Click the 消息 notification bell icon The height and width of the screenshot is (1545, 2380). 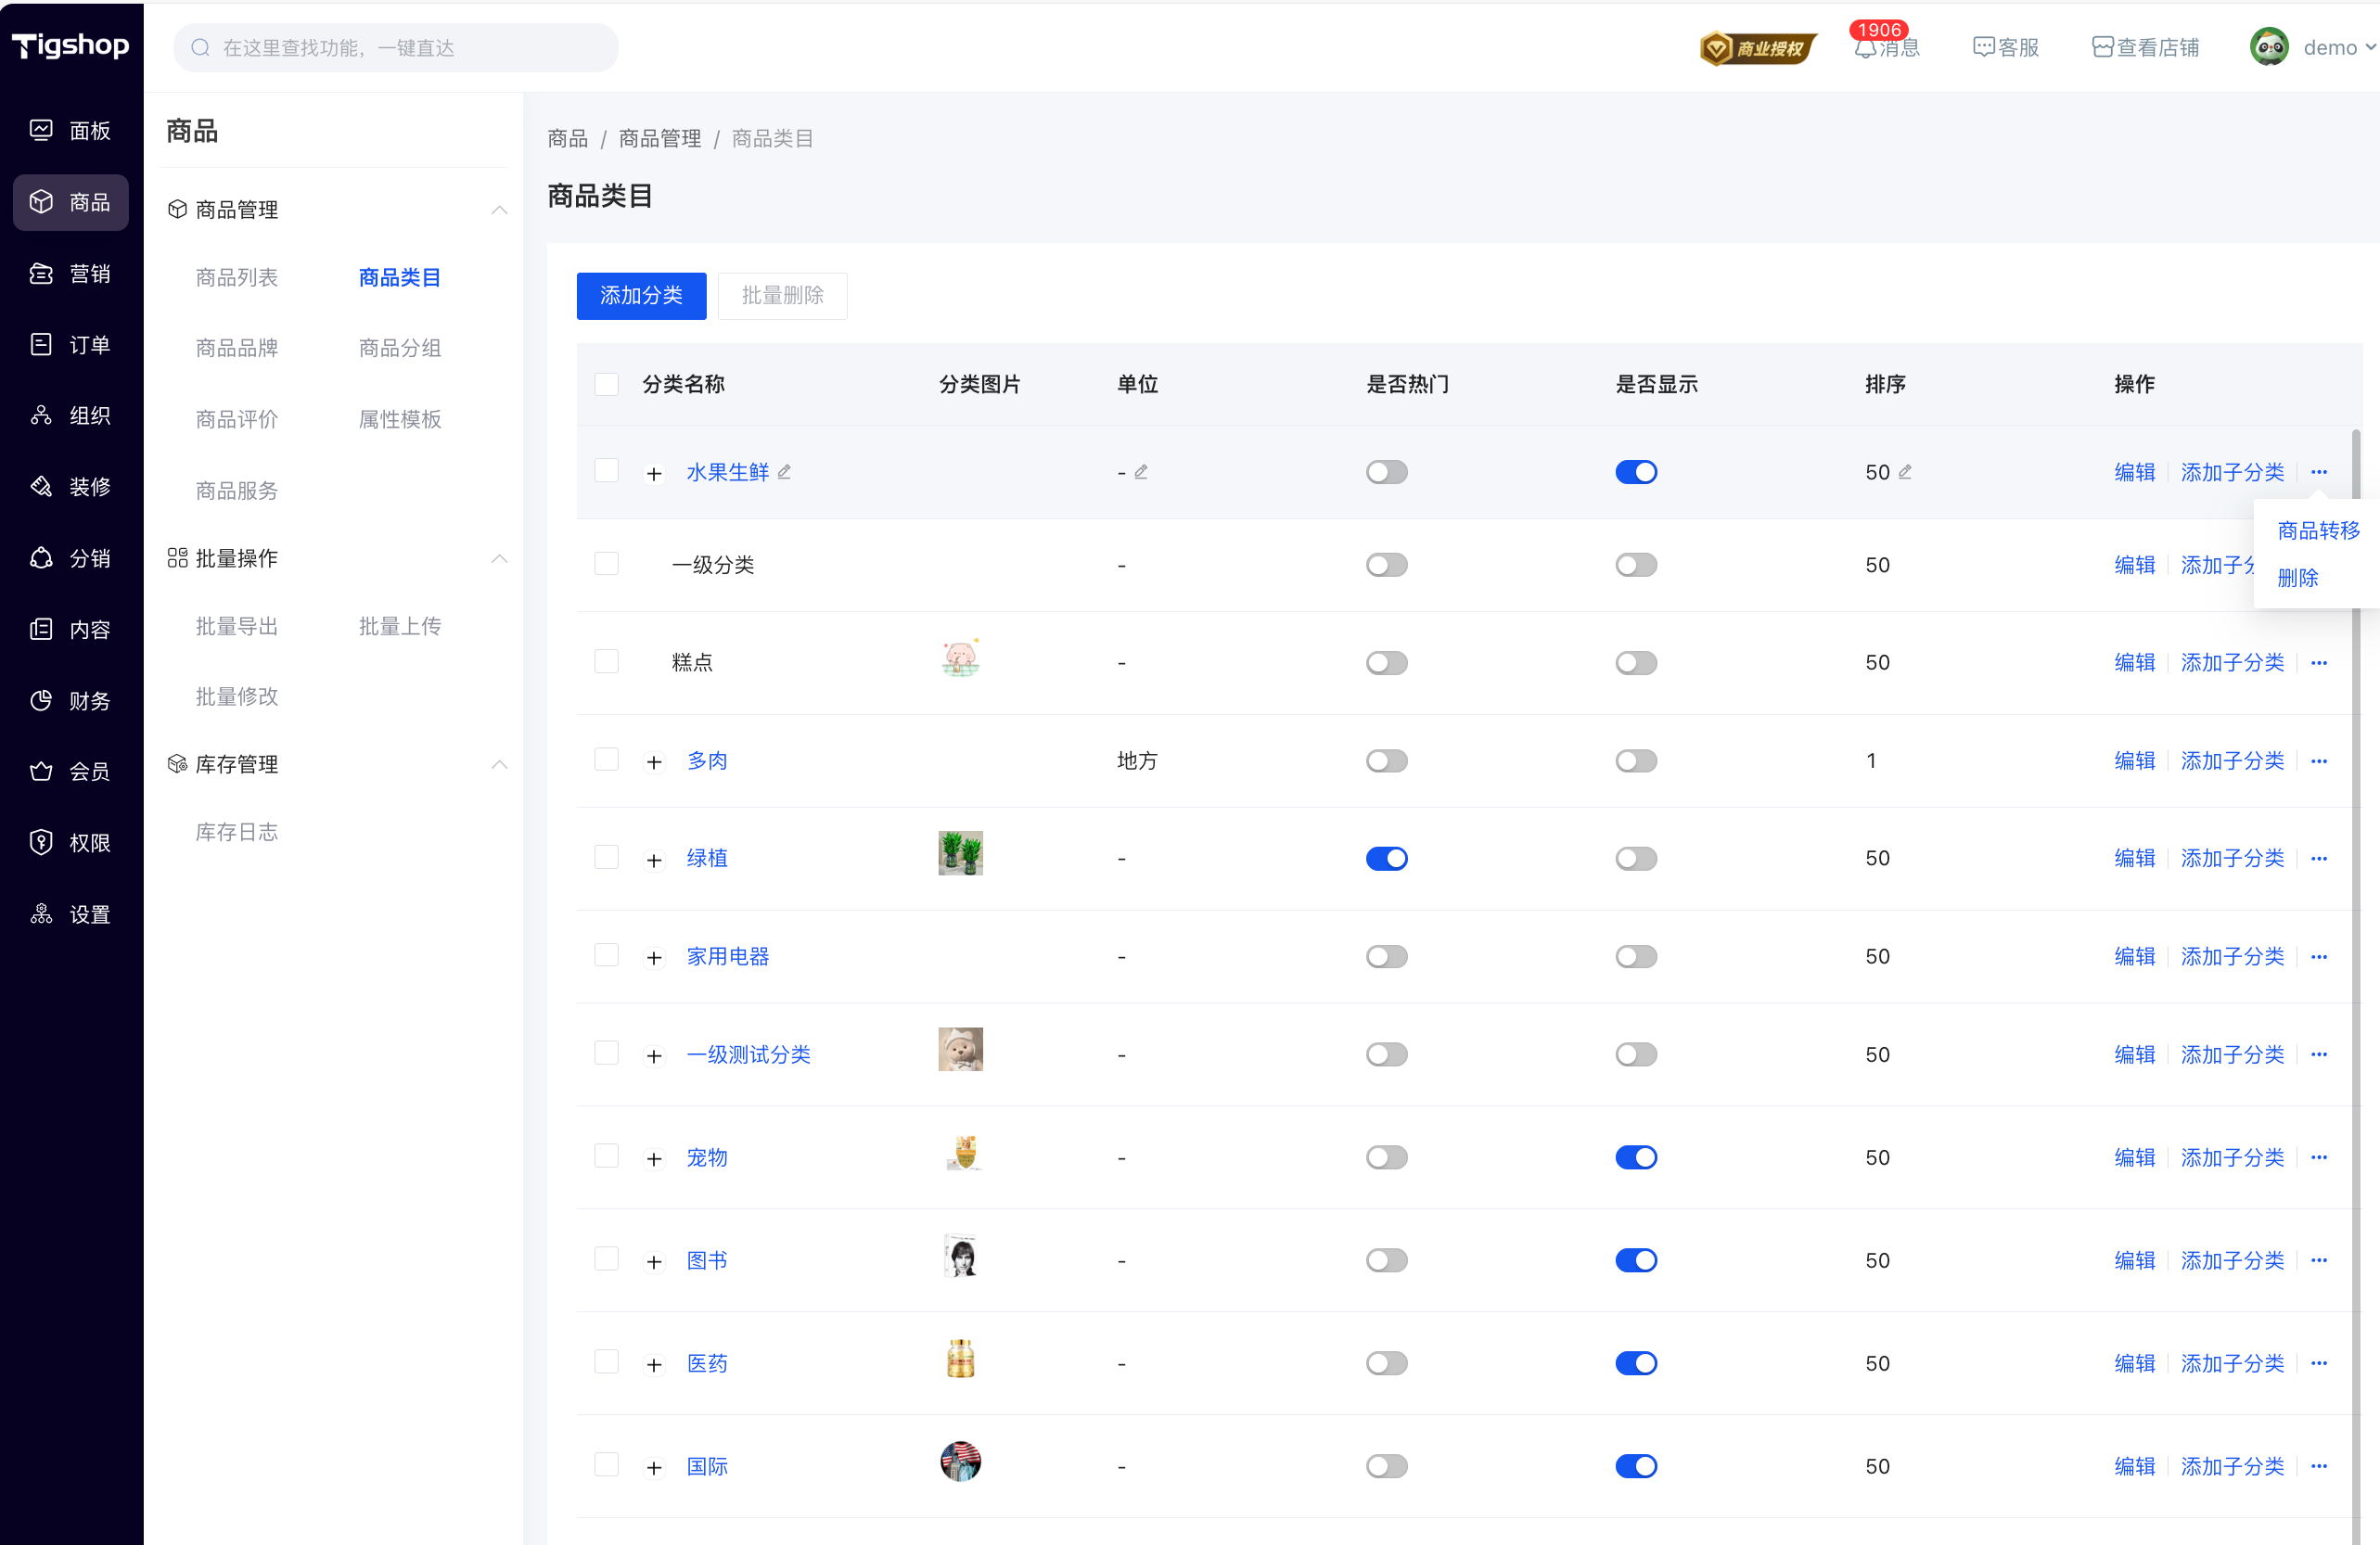[x=1864, y=48]
